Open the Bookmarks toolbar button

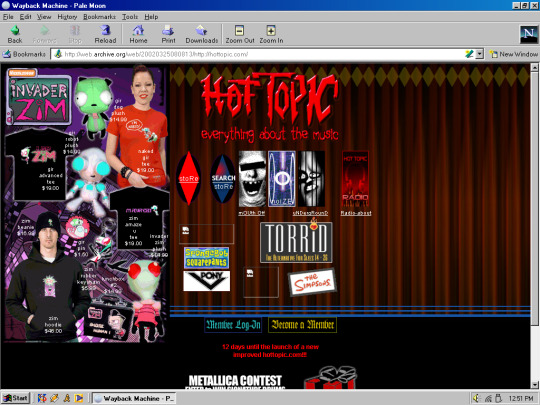[24, 54]
